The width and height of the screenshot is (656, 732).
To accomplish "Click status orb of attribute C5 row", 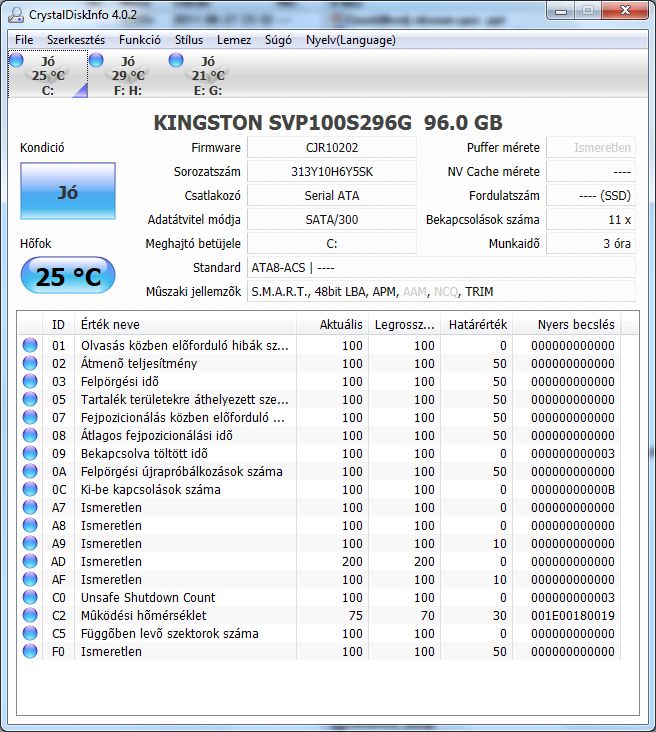I will click(x=30, y=633).
